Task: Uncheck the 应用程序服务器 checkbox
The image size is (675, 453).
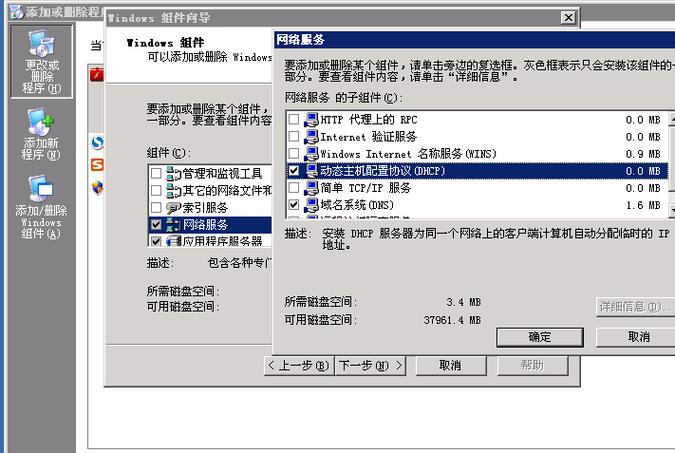Action: [156, 241]
